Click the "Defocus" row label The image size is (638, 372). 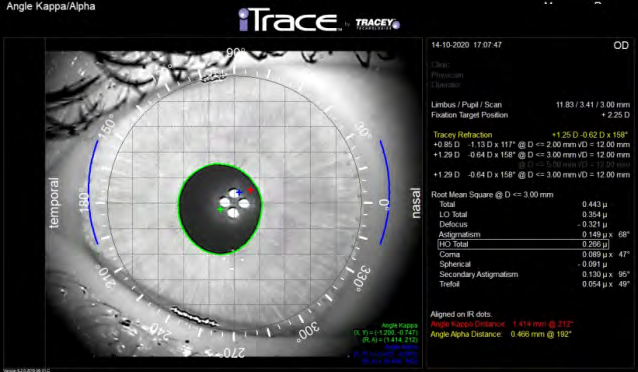pos(453,224)
